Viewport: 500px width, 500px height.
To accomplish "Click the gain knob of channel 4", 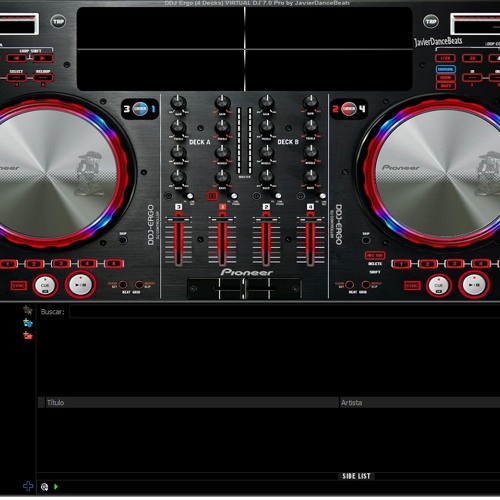I will (x=310, y=103).
